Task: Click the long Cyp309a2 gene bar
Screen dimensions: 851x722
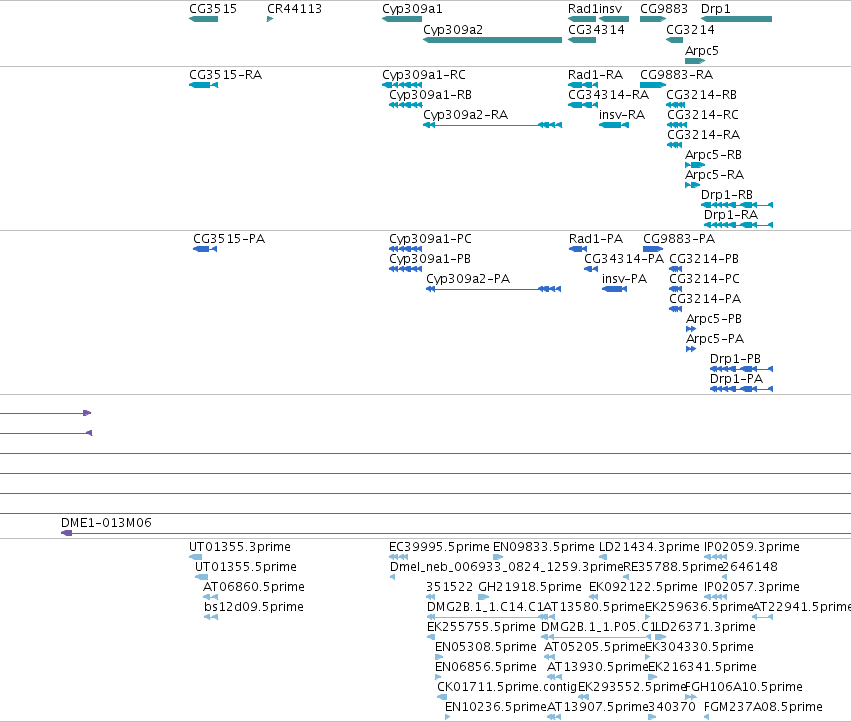Action: pyautogui.click(x=492, y=40)
